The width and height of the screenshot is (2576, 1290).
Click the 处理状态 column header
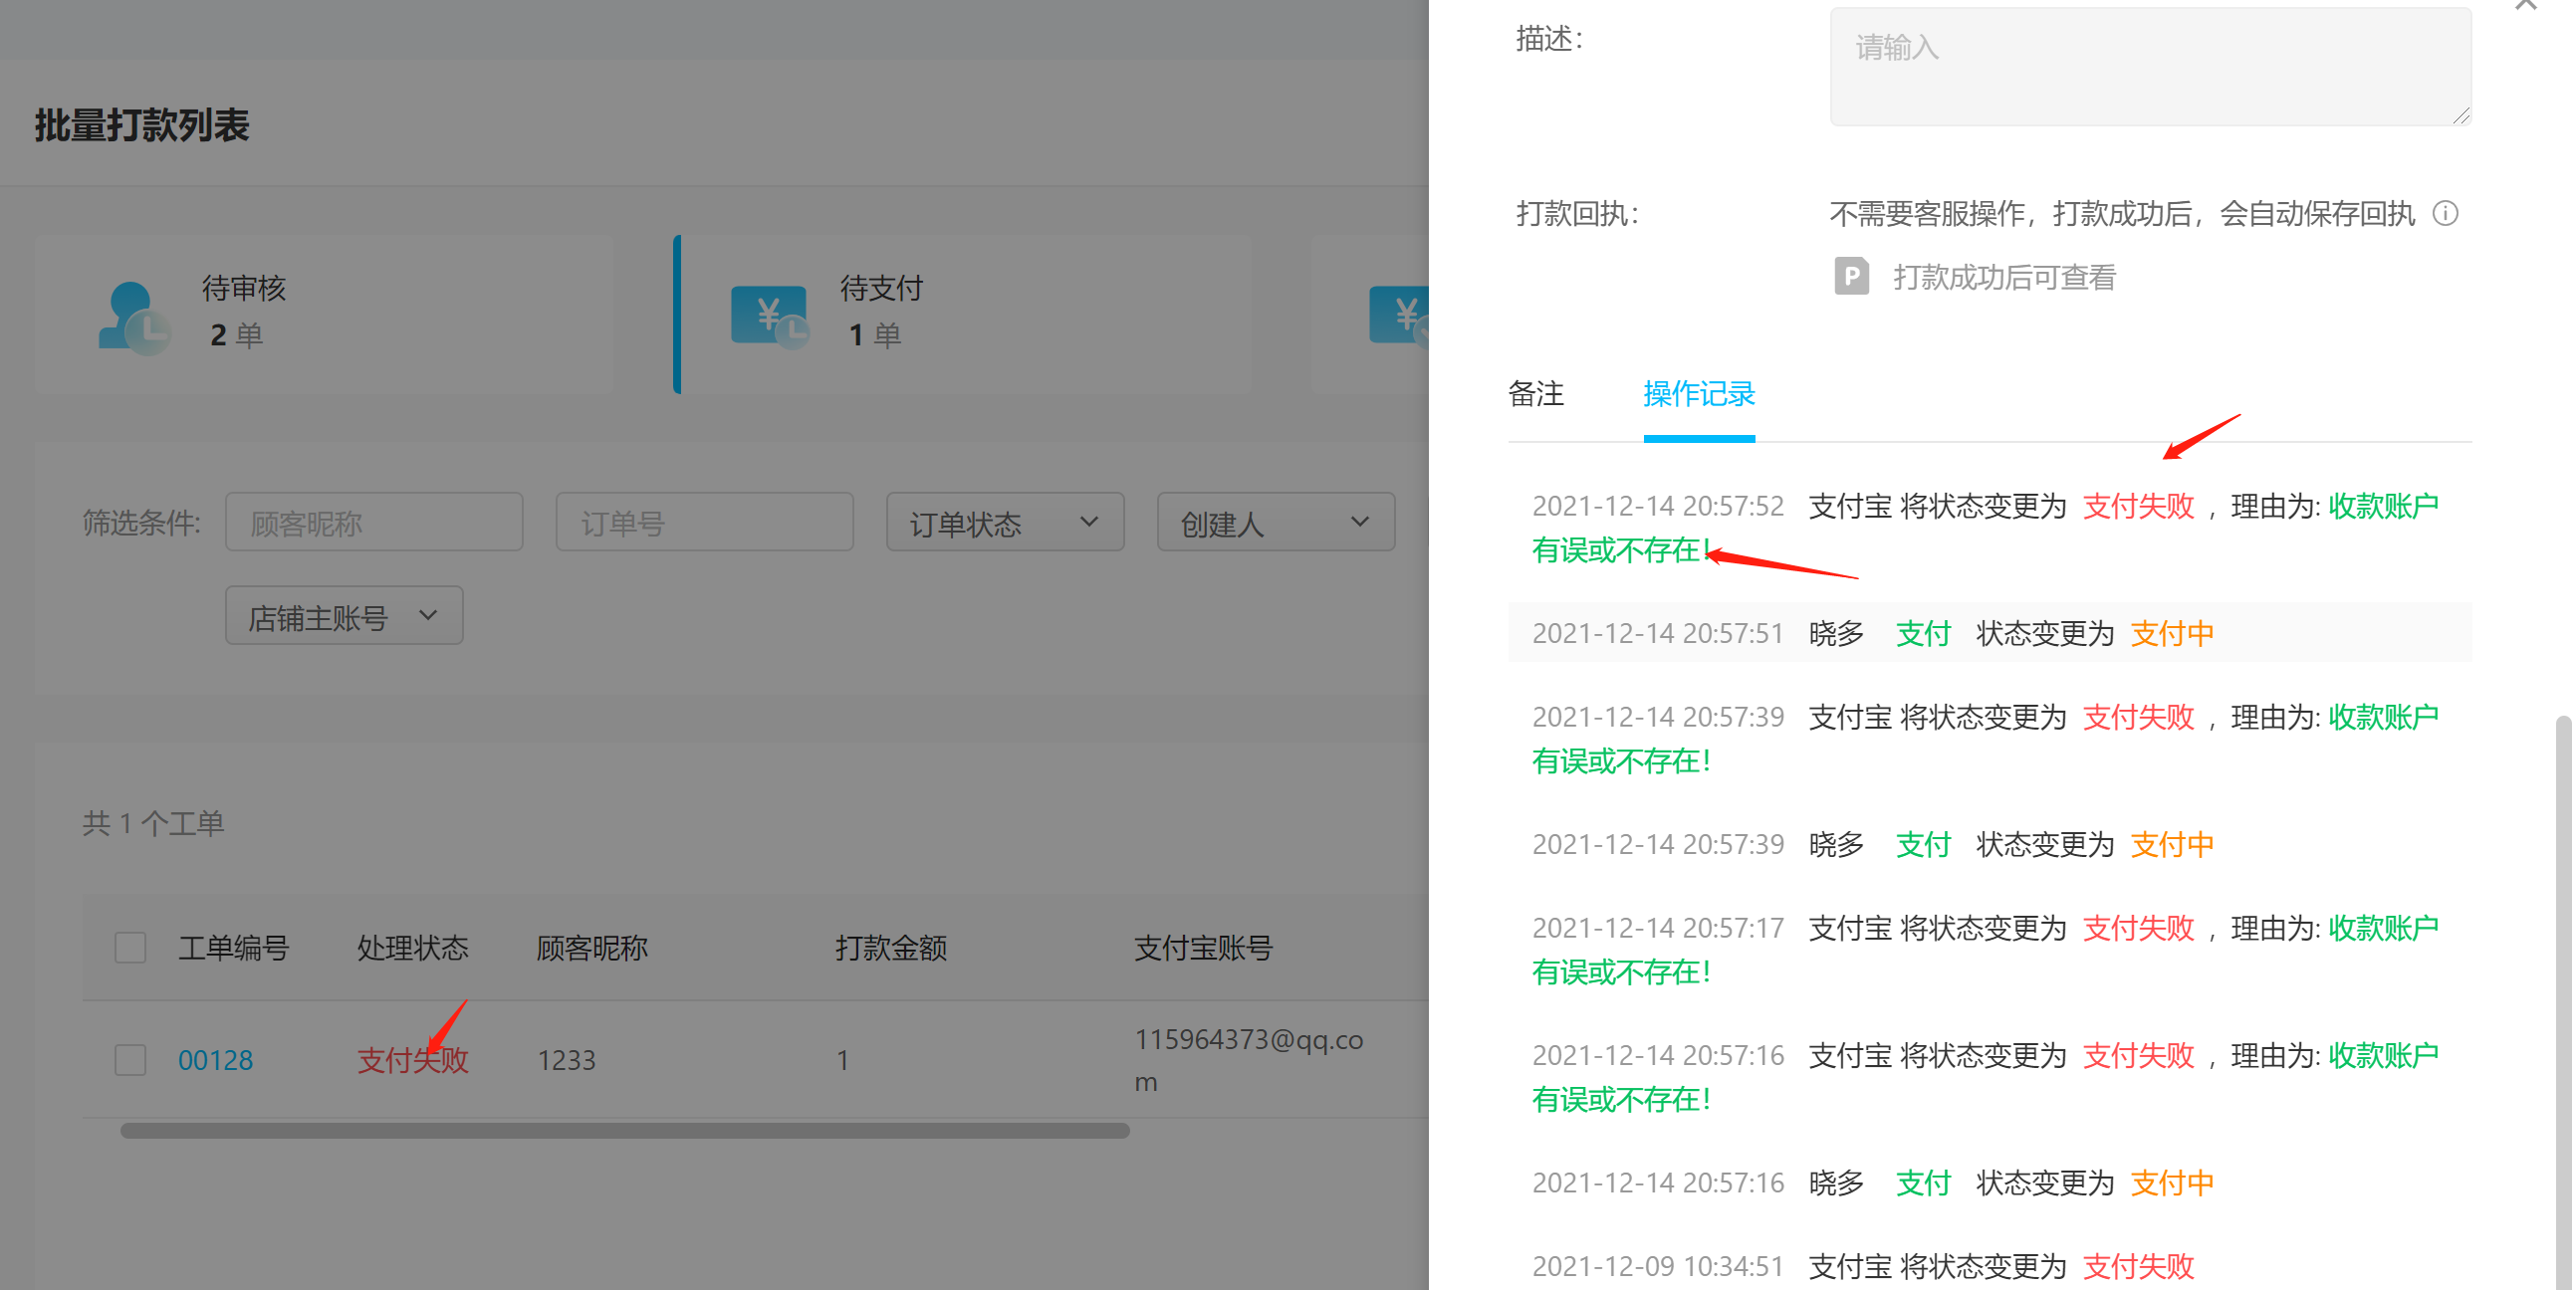point(413,948)
